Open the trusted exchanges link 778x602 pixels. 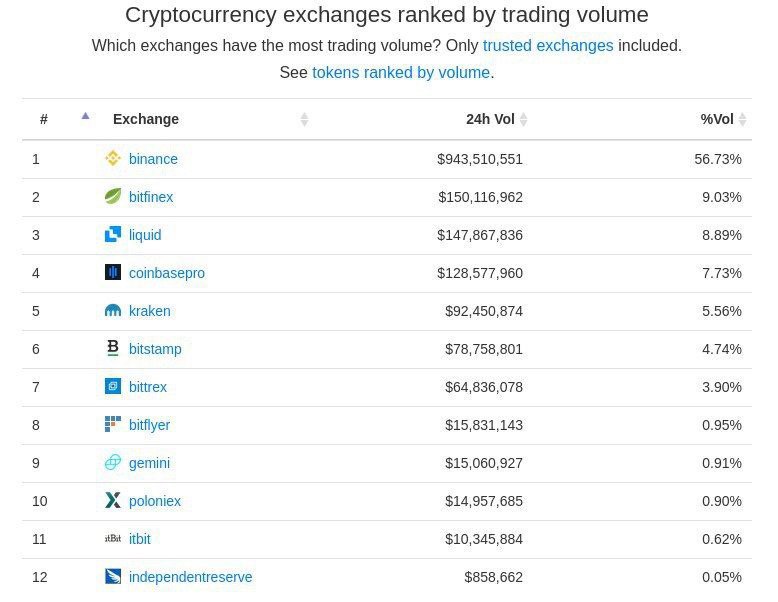coord(548,46)
